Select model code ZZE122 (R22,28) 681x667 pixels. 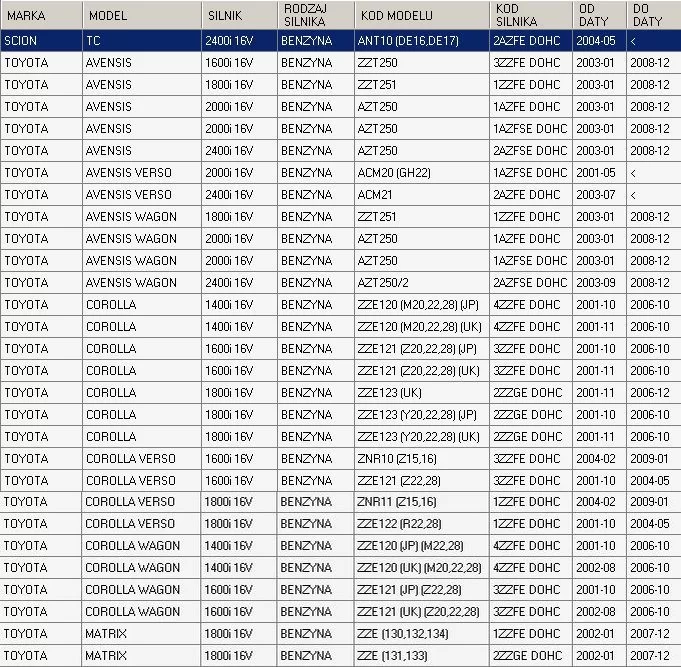(421, 524)
